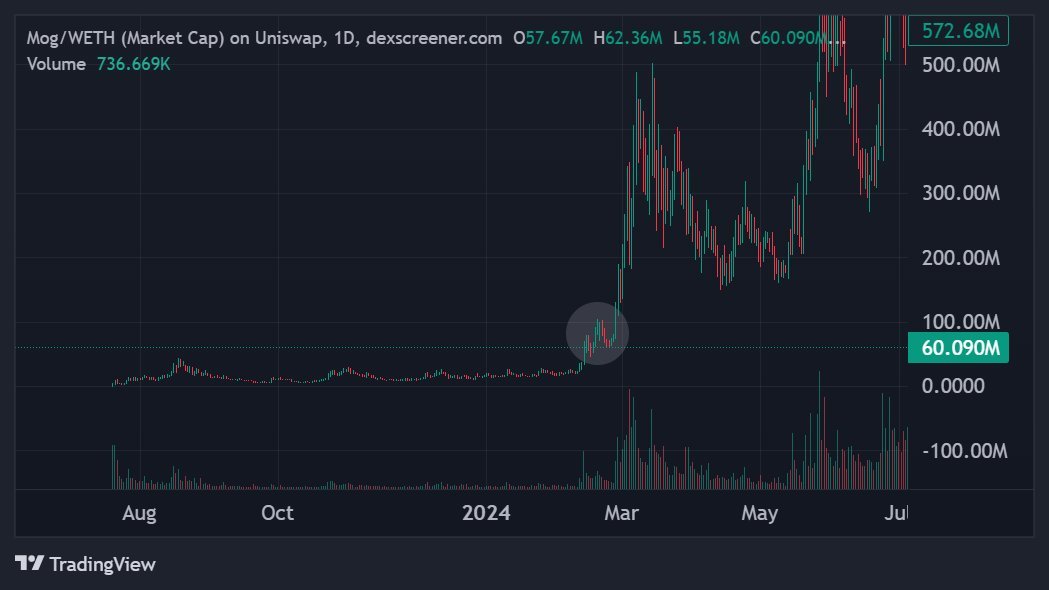Click the TradingView logo link
The width and height of the screenshot is (1049, 590).
pyautogui.click(x=85, y=564)
